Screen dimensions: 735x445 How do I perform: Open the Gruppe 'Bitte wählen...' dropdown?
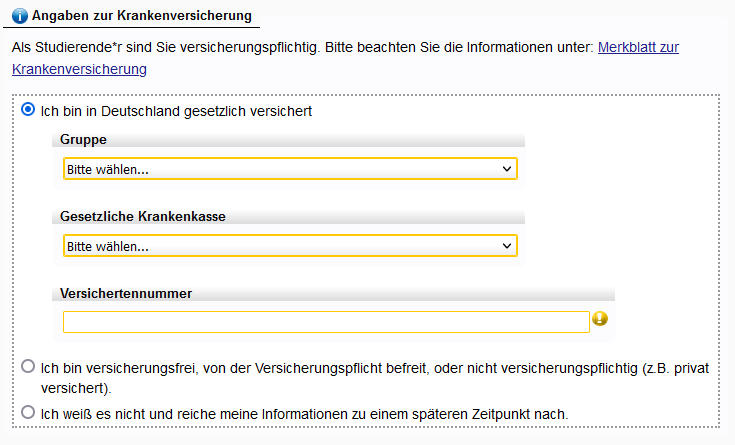[290, 169]
